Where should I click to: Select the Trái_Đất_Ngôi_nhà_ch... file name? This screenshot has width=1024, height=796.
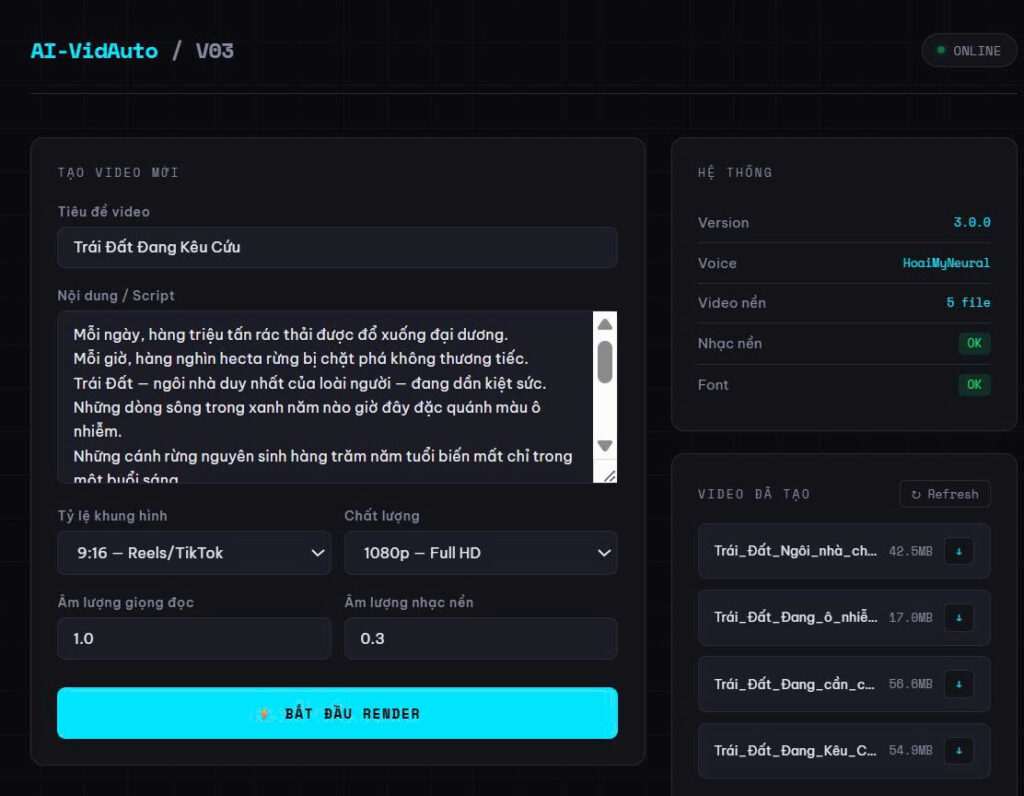(x=795, y=551)
